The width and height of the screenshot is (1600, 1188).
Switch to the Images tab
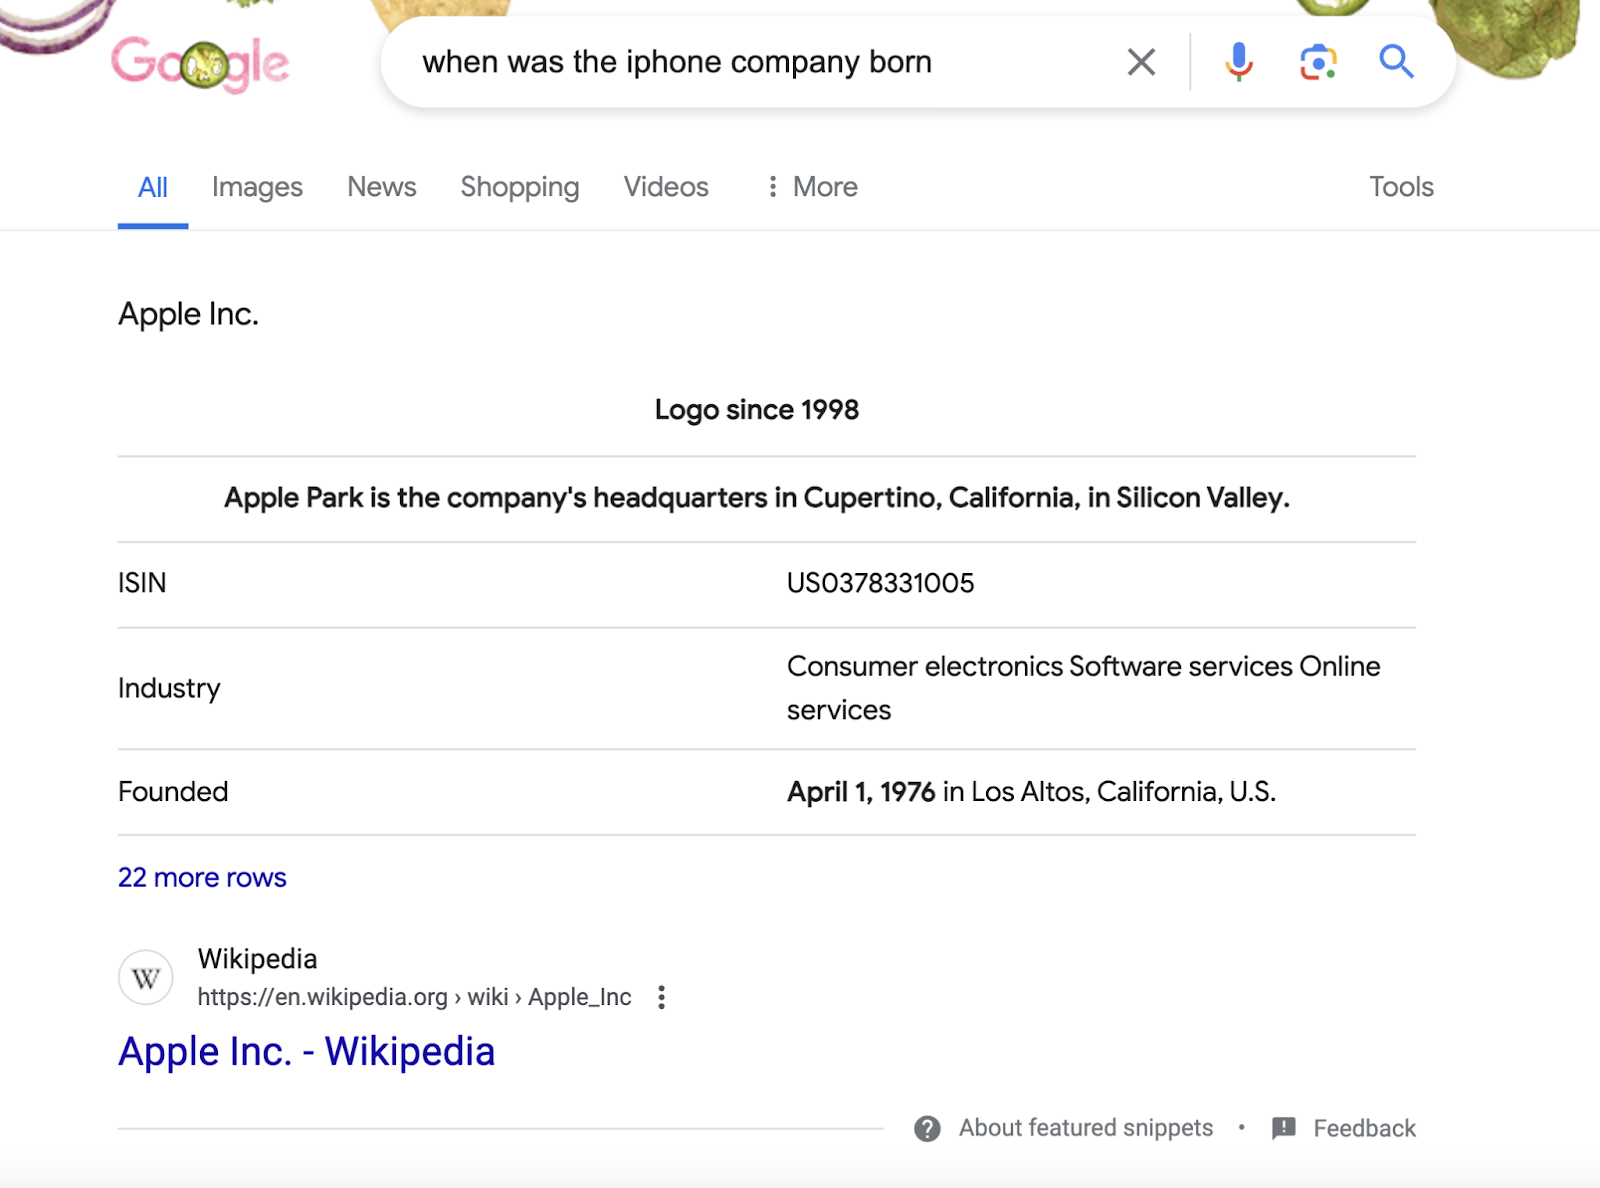(257, 187)
